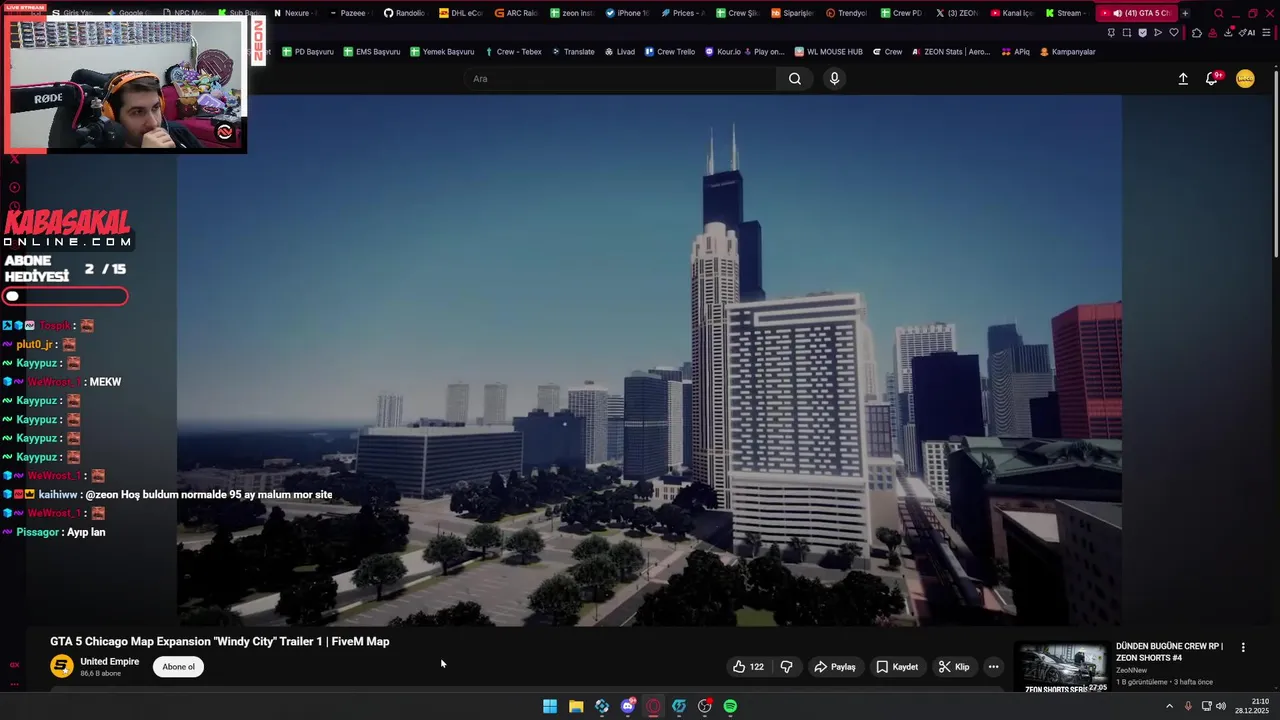Open the Crew - Tebex bookmark
1280x720 pixels.
click(x=512, y=52)
